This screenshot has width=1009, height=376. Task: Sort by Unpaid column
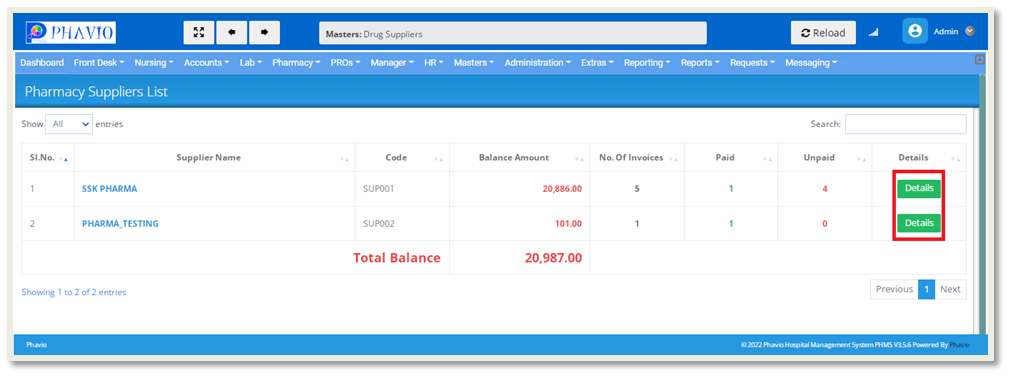(824, 158)
